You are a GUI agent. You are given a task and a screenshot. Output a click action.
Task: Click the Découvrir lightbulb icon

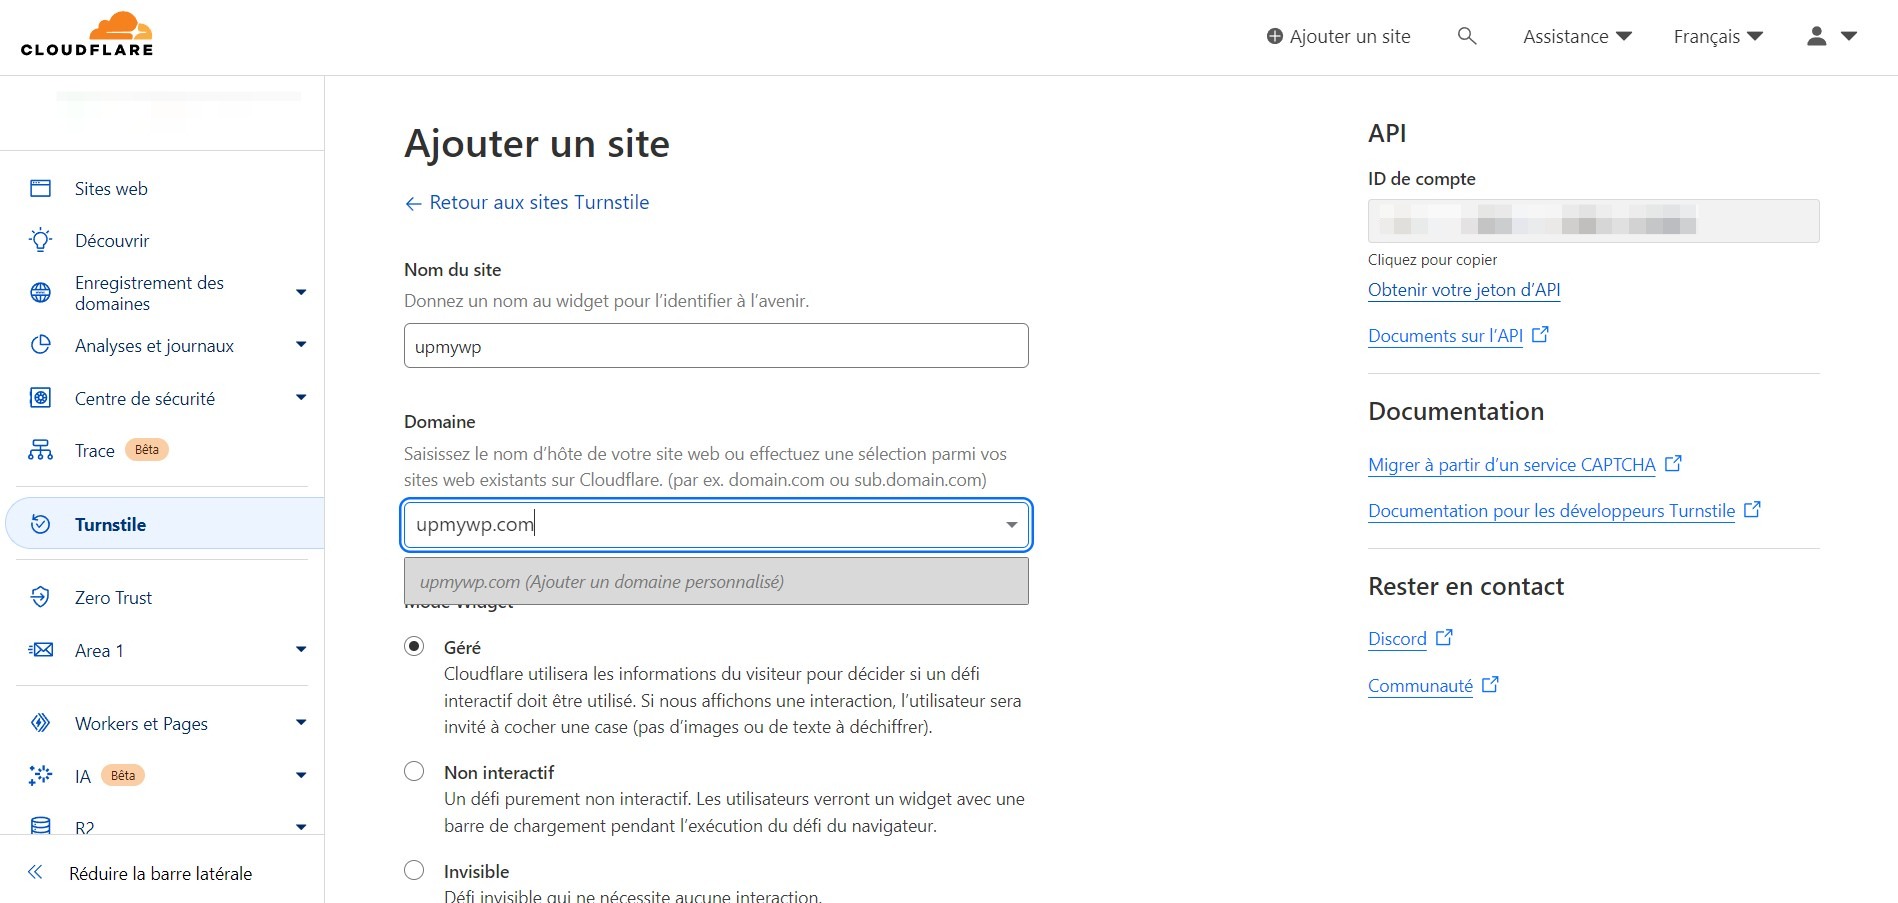click(40, 240)
